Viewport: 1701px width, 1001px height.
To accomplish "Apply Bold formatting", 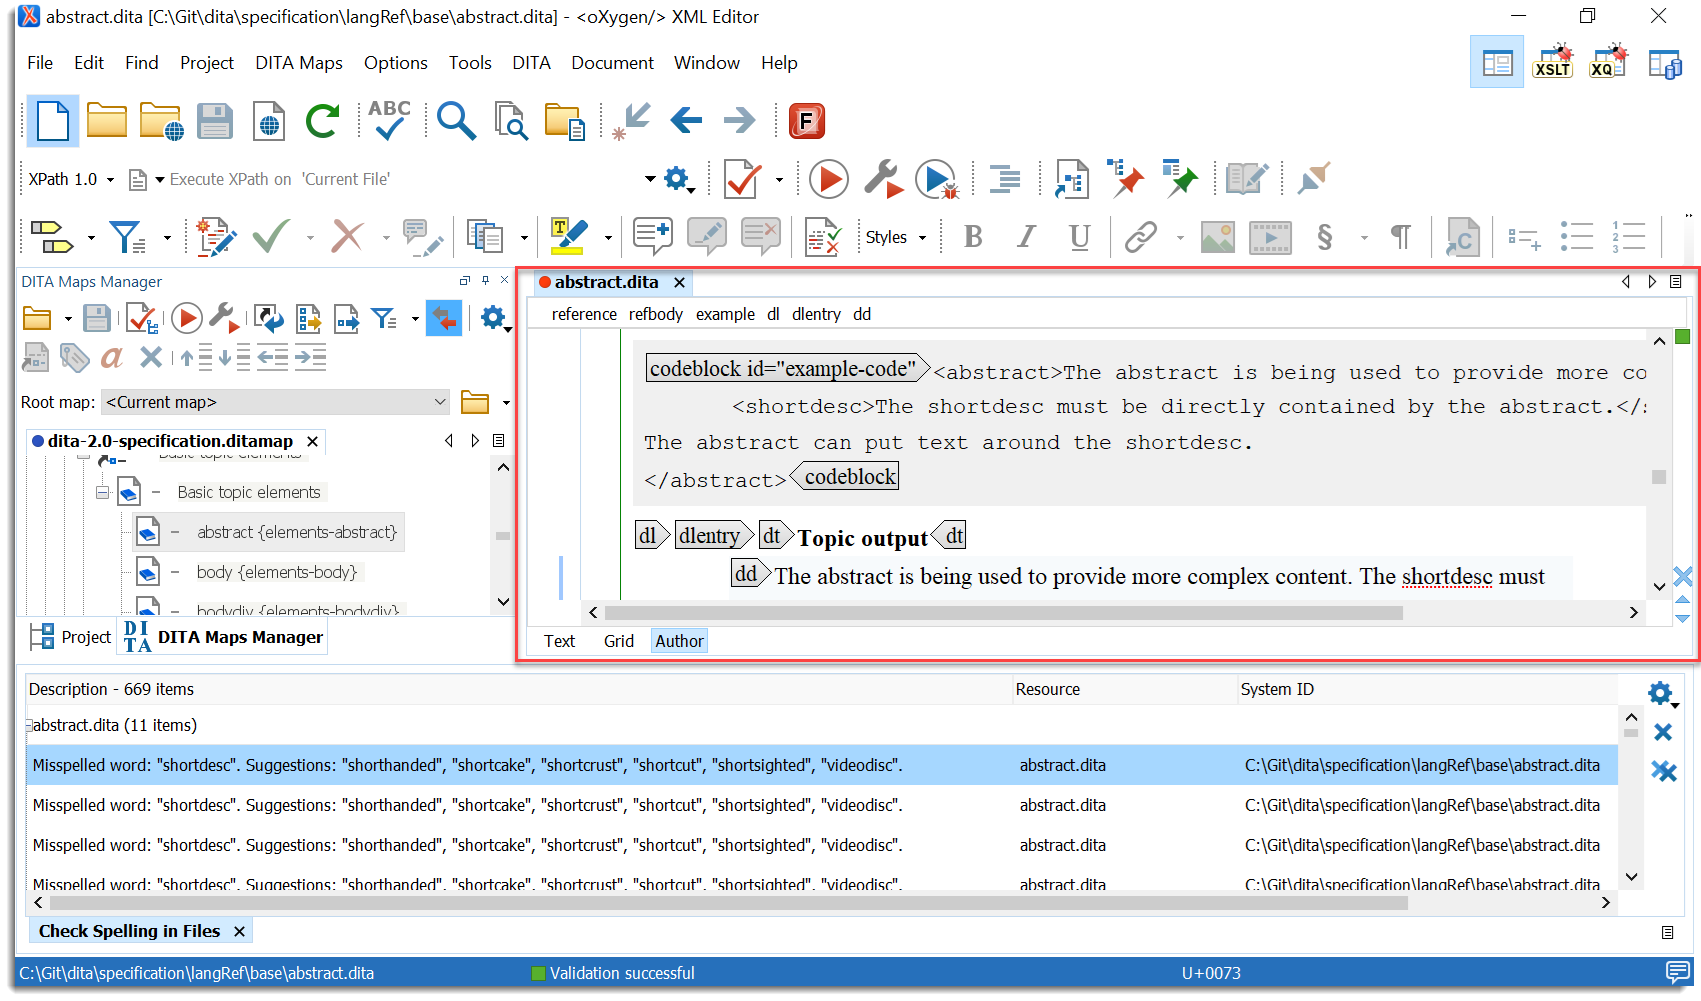I will pos(973,237).
